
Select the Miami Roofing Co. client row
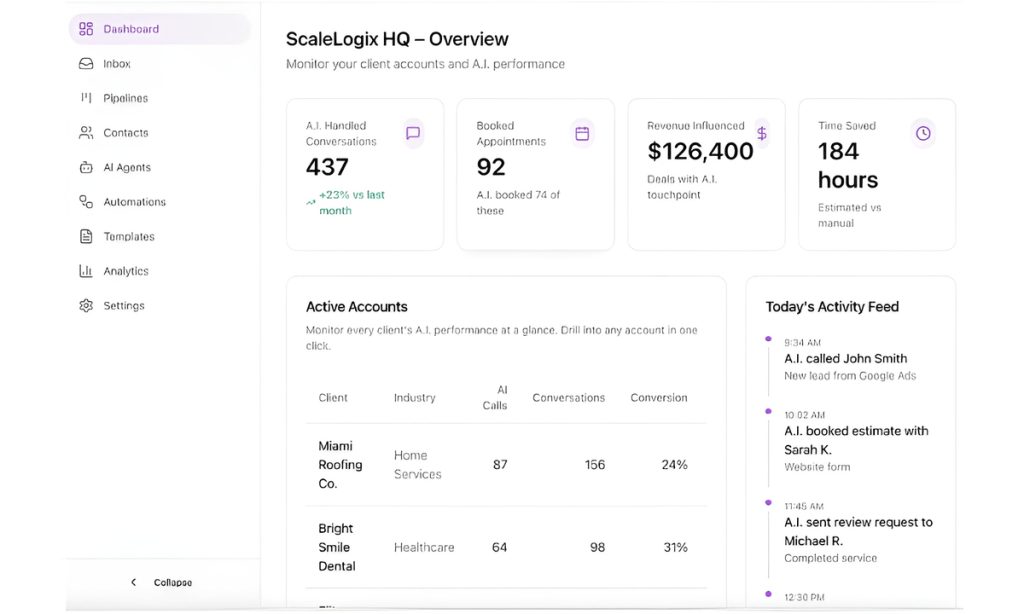point(341,465)
